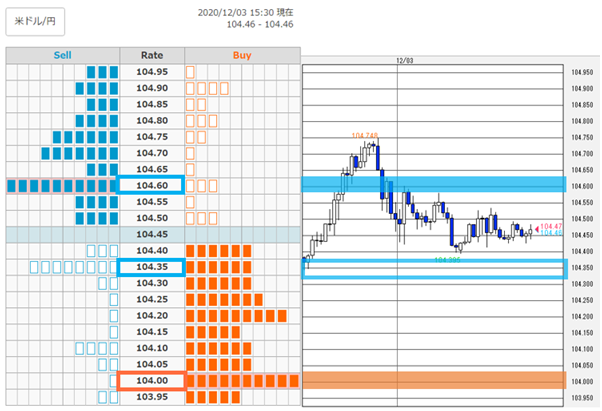Click the 104.30 rate cell
Image resolution: width=602 pixels, height=411 pixels.
point(152,283)
